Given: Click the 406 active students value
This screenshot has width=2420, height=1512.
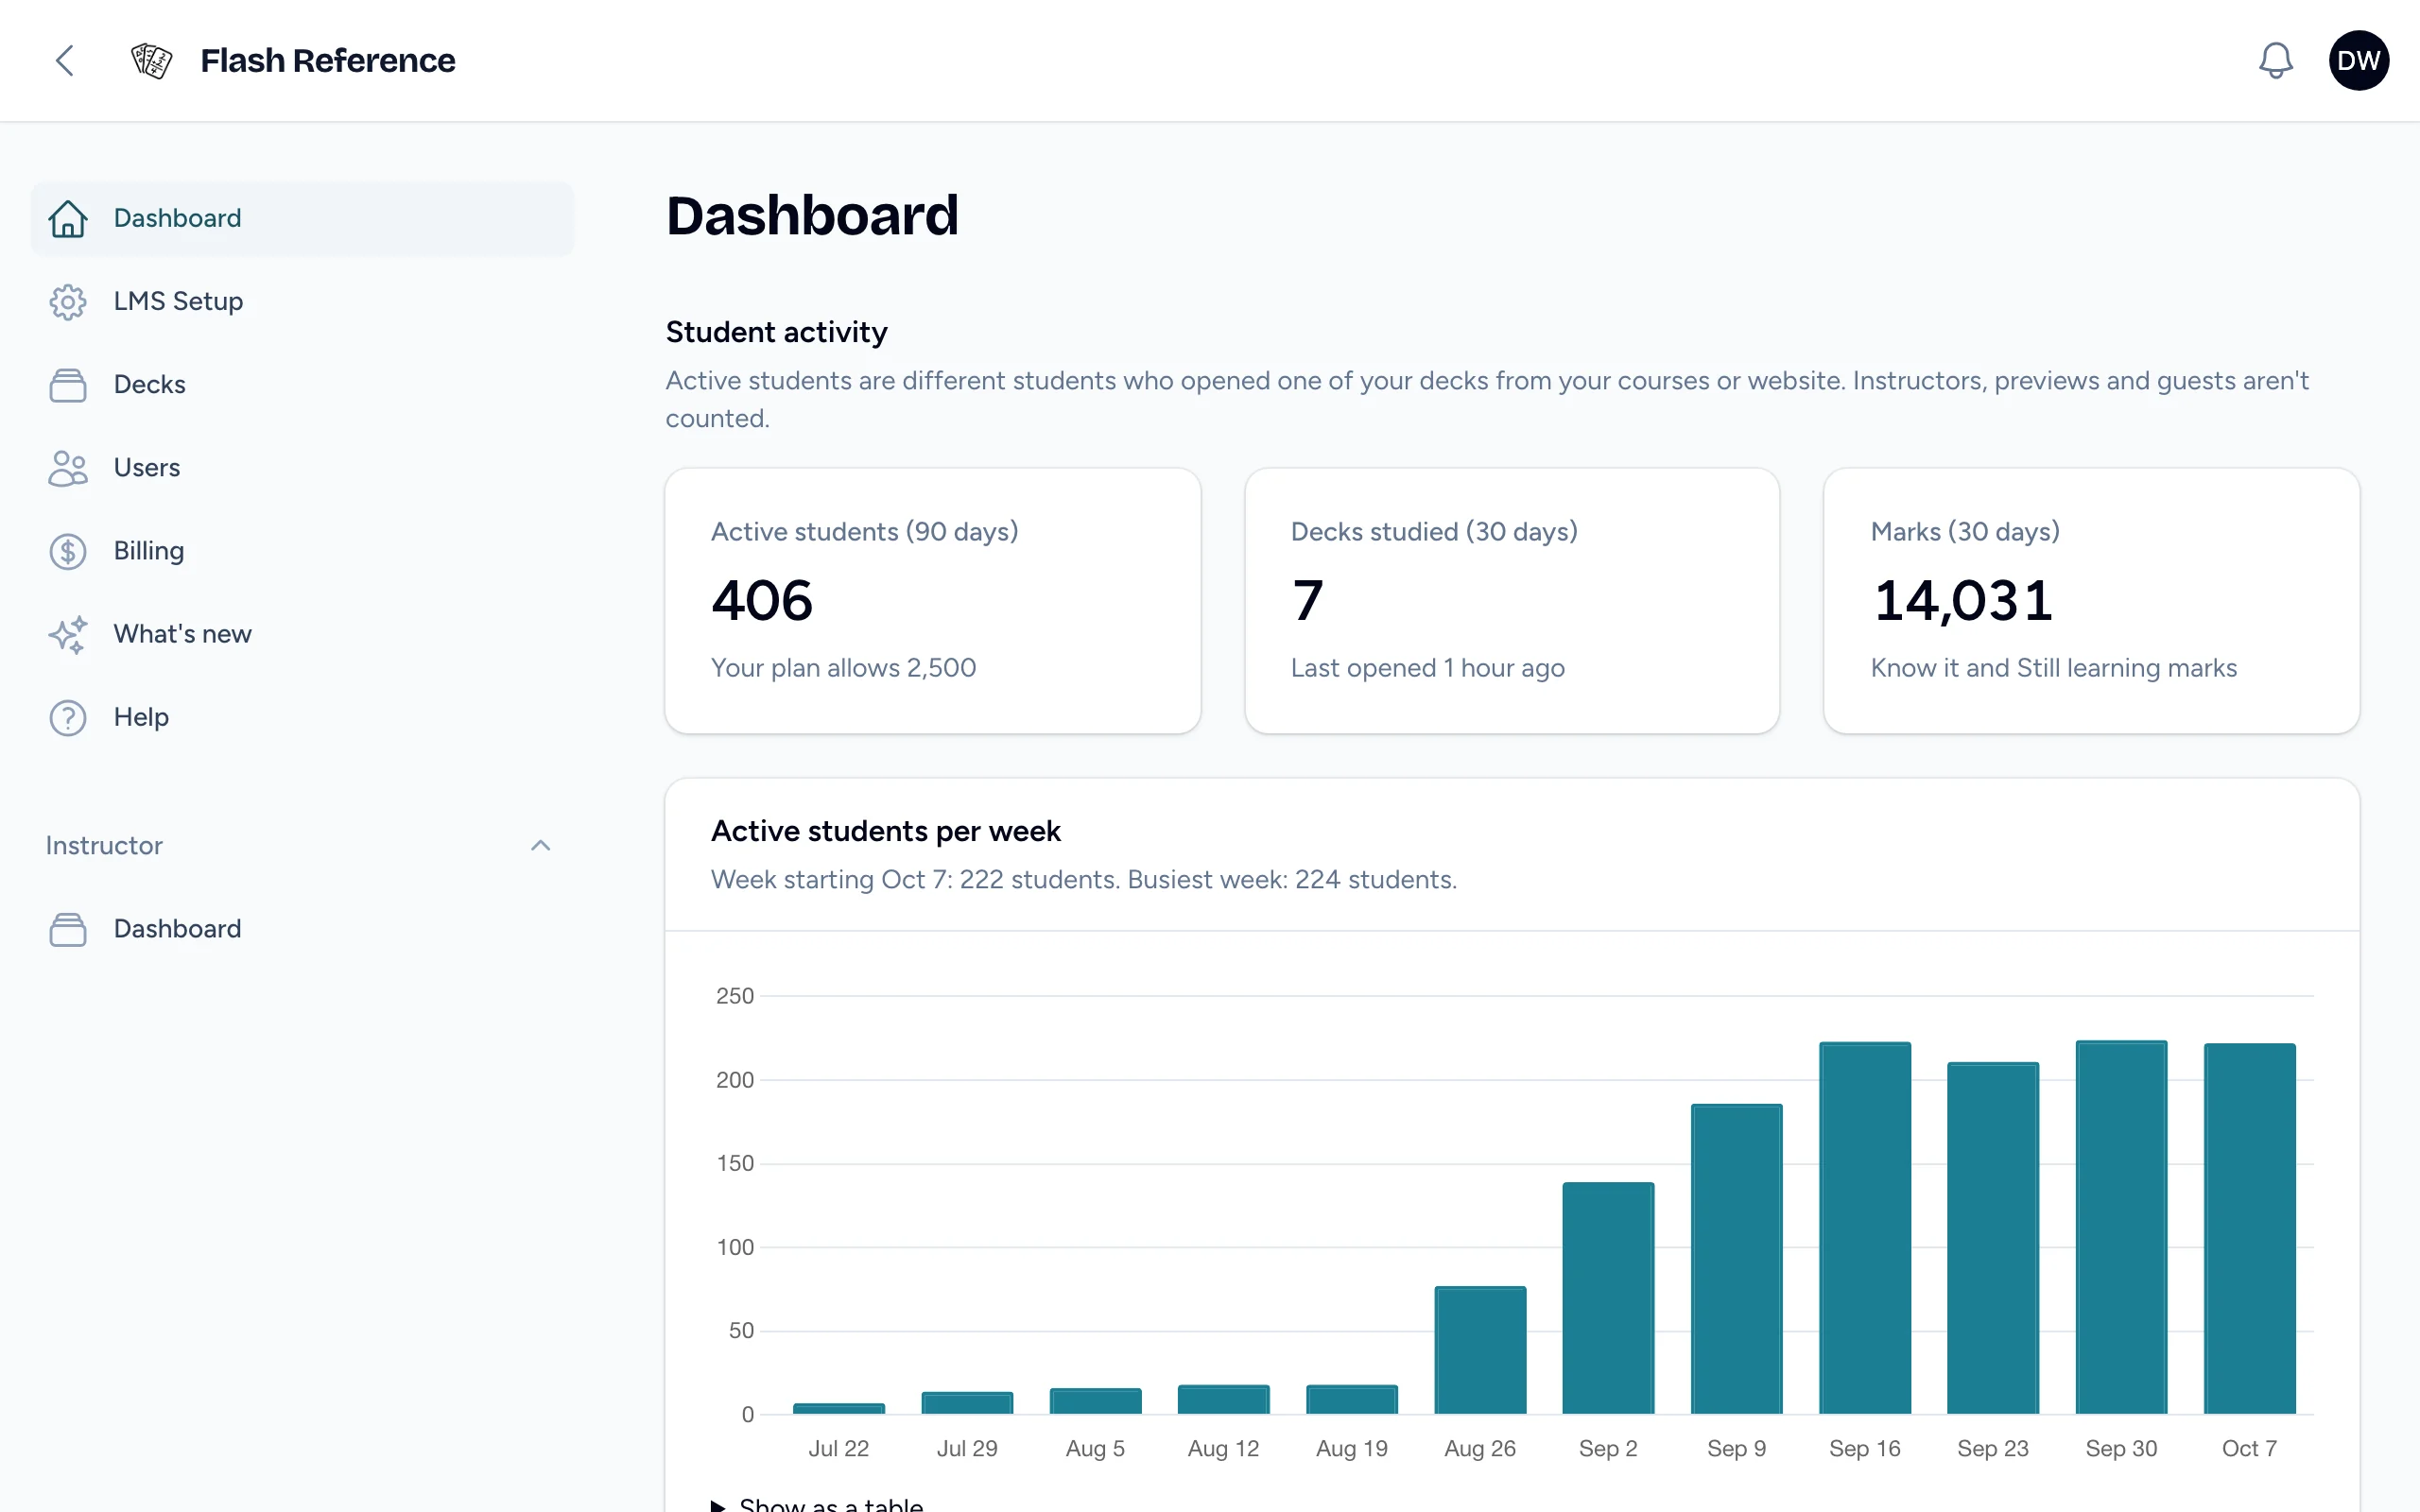Looking at the screenshot, I should (762, 600).
